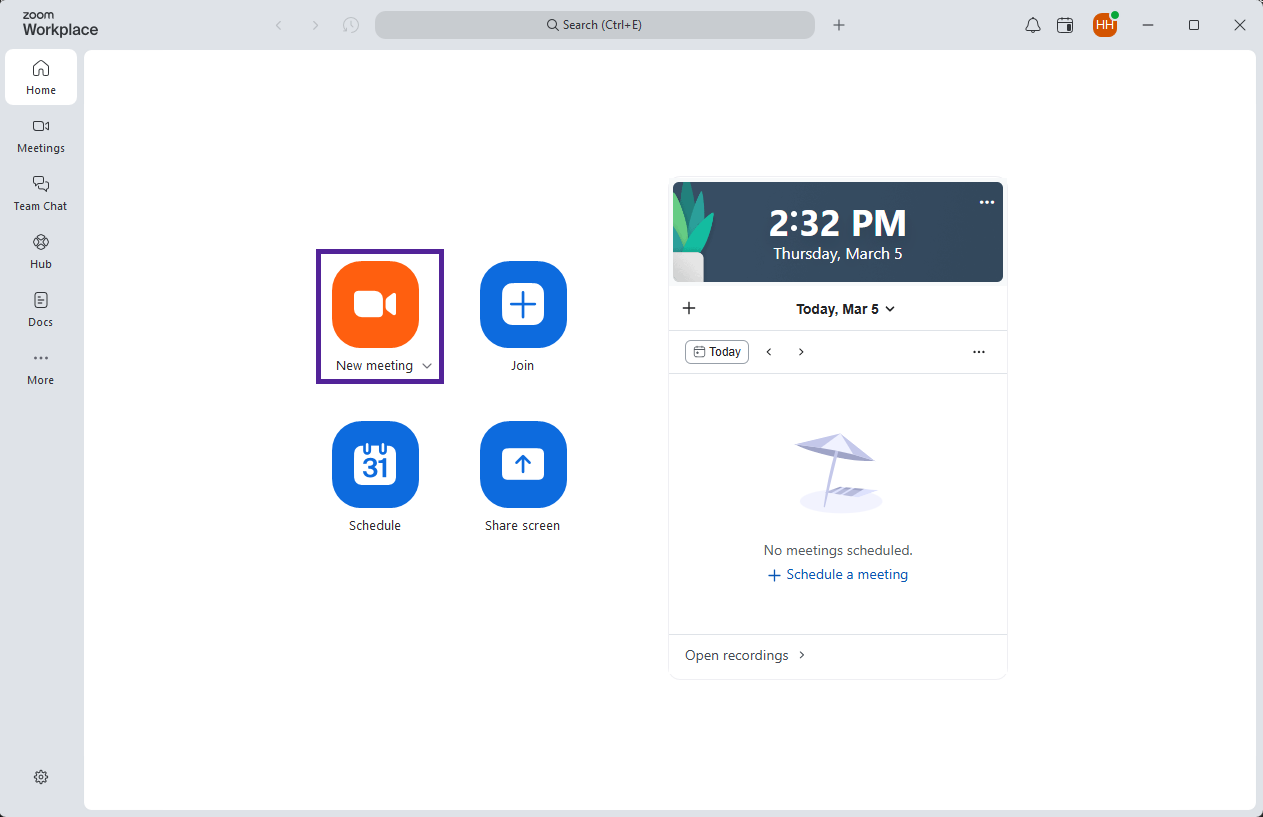
Task: Open notifications from the bell icon
Action: tap(1032, 25)
